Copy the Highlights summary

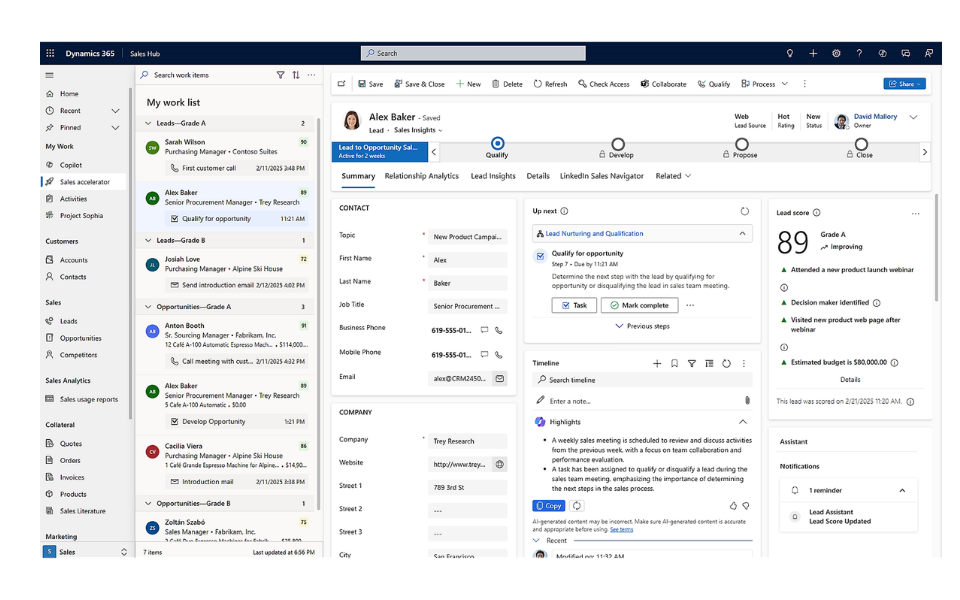[549, 506]
